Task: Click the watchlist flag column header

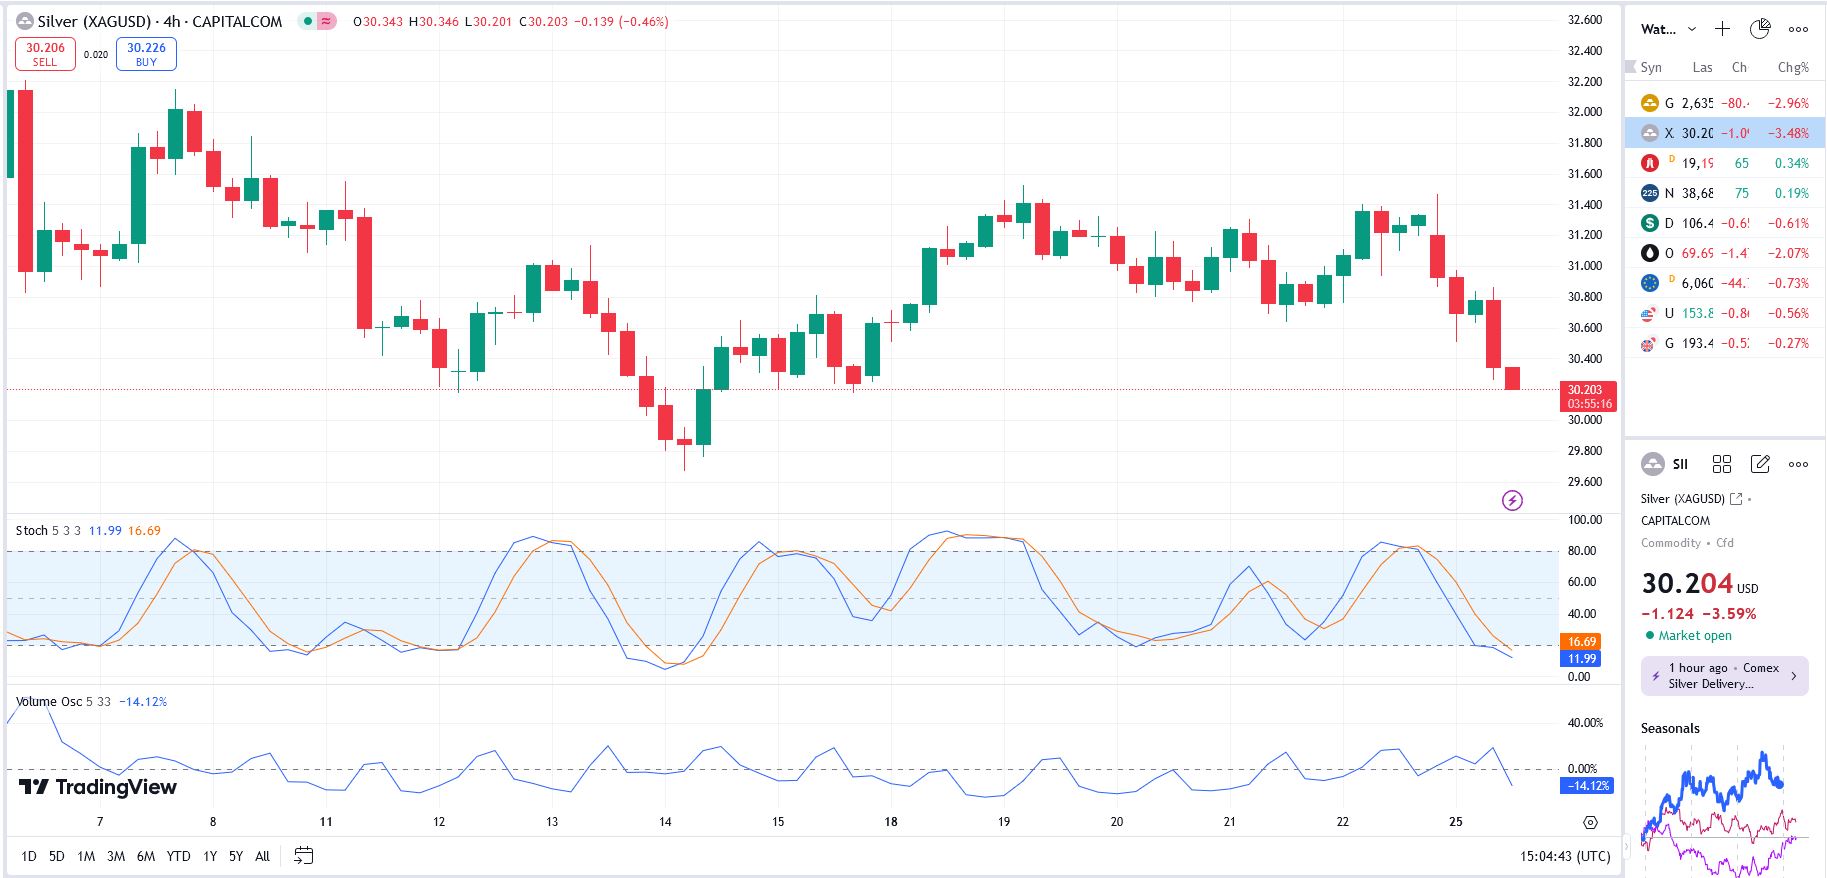Action: tap(1631, 67)
